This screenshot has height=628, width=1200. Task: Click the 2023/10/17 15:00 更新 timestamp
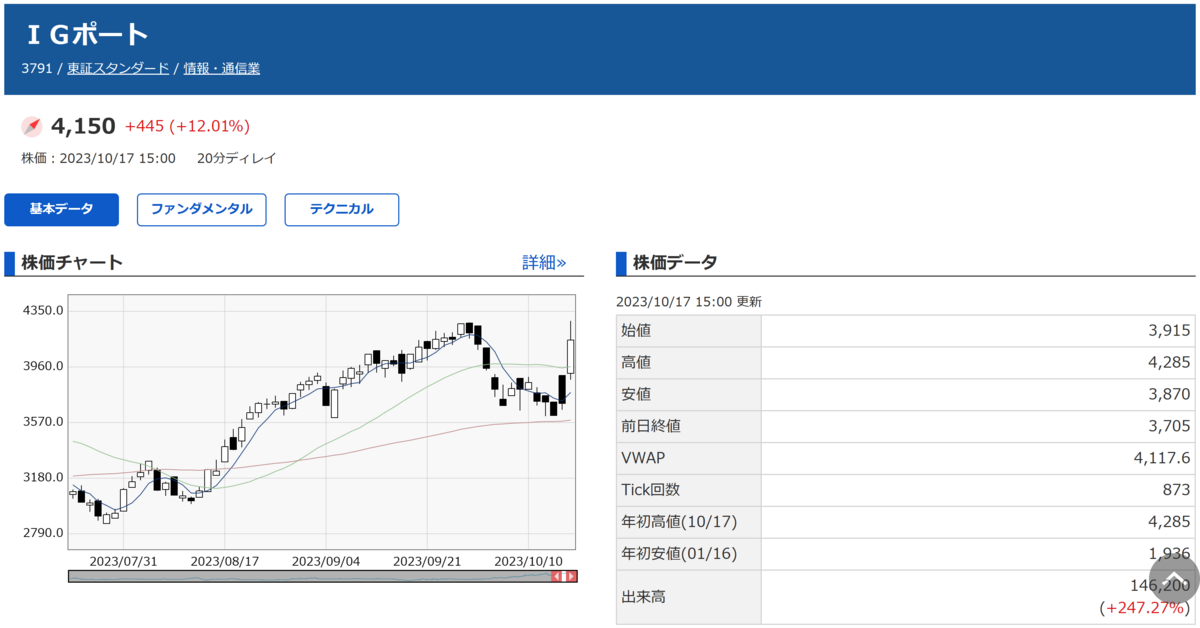(688, 301)
